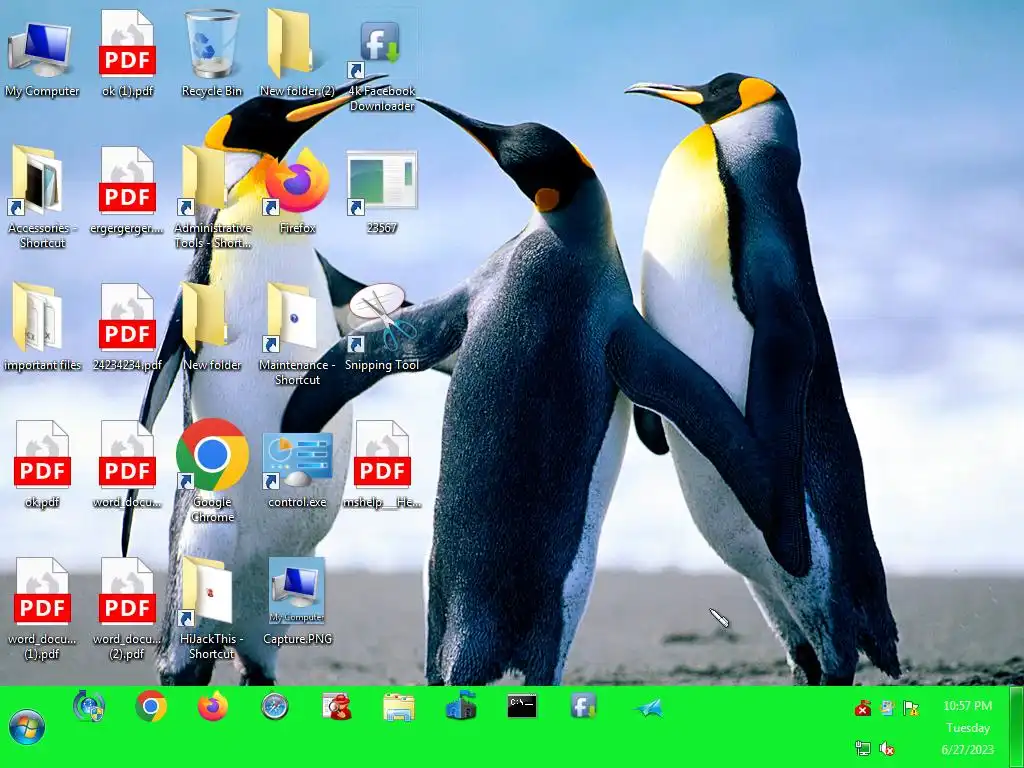Click the muted volume tray icon
The image size is (1024, 768).
pos(886,748)
